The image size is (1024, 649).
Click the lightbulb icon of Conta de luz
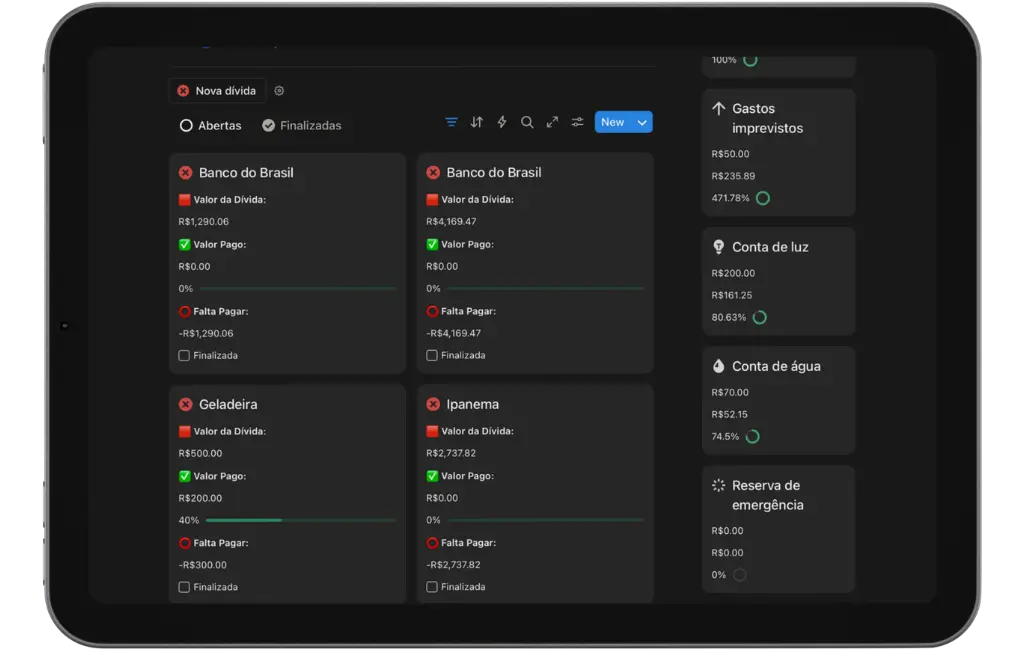coord(718,247)
